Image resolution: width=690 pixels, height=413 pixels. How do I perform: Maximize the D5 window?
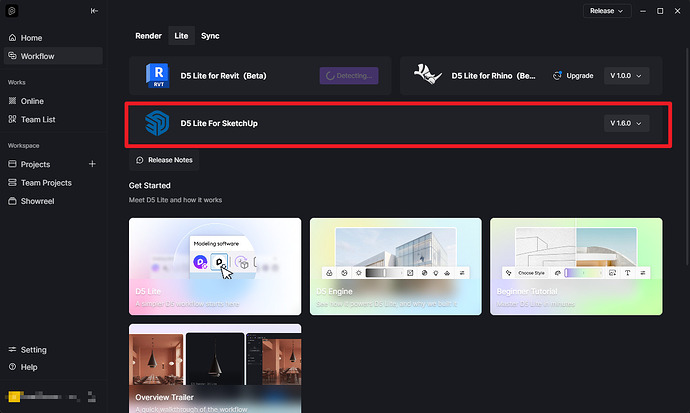(660, 11)
